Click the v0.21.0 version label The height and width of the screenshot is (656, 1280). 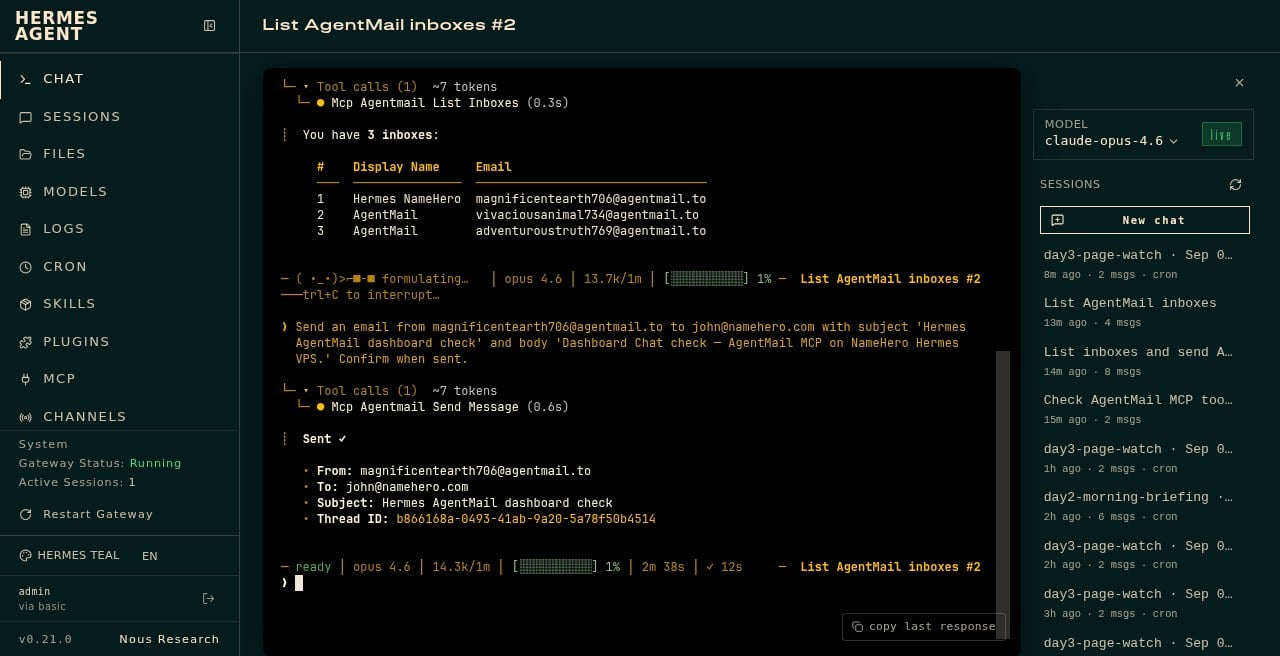45,639
